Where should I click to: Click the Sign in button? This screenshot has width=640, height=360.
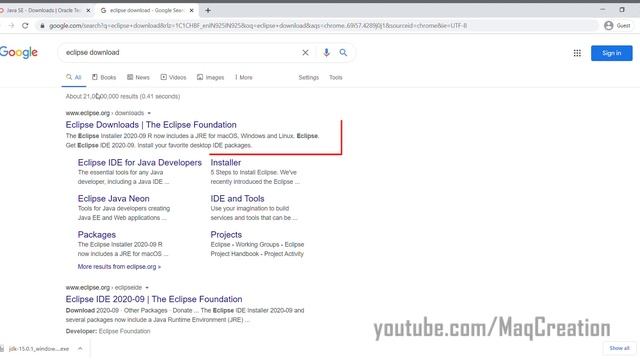tap(611, 53)
